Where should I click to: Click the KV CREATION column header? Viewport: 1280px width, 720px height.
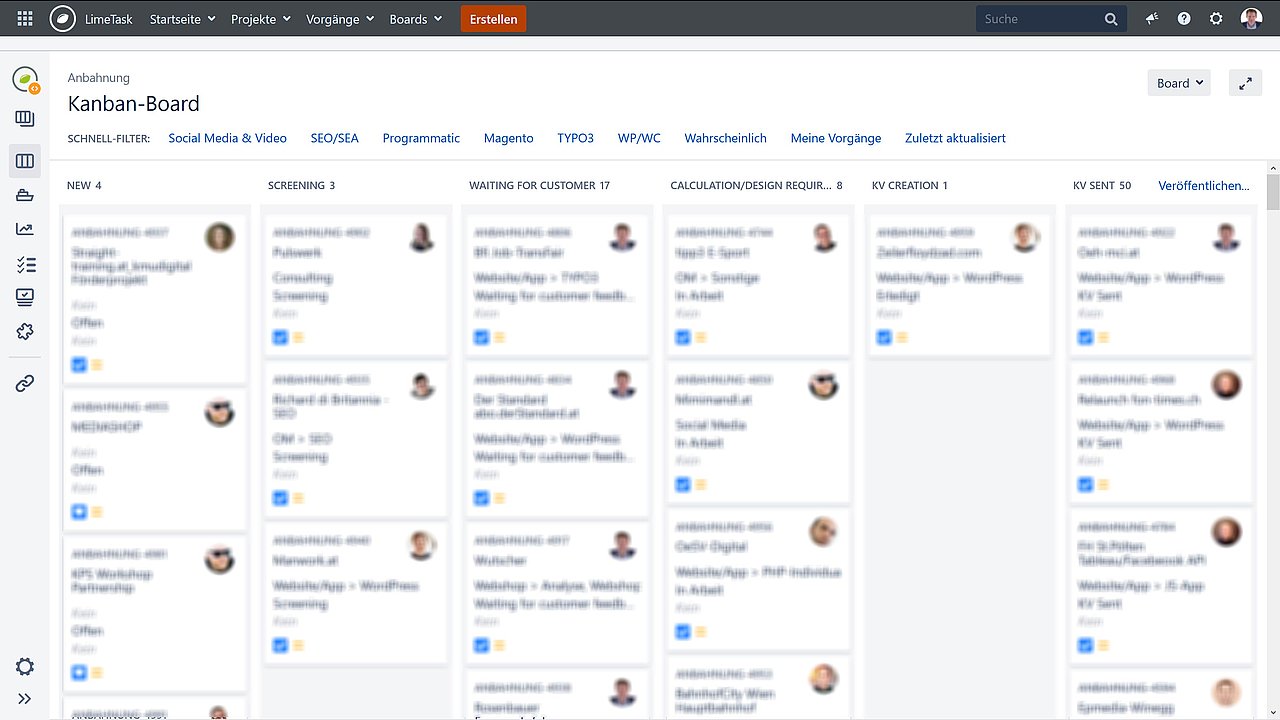[909, 185]
